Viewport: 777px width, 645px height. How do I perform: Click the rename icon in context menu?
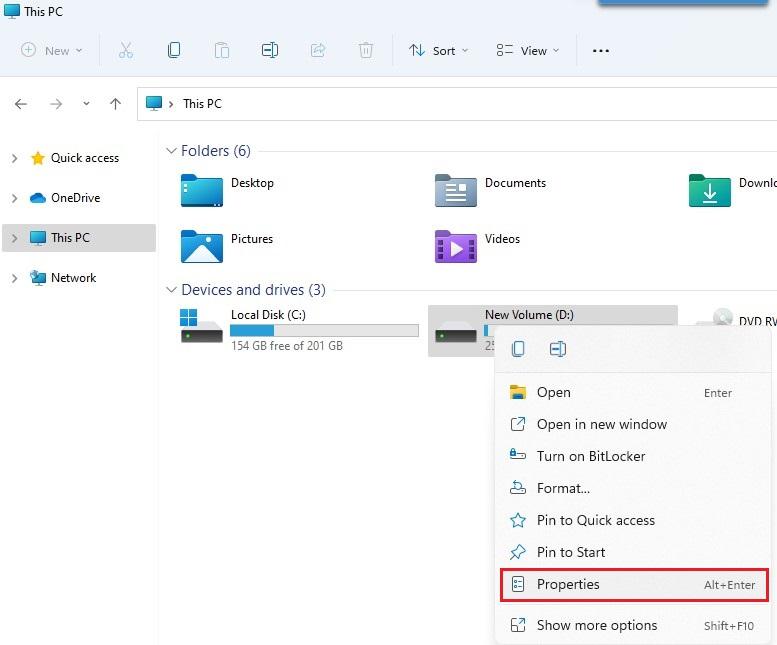pos(558,349)
